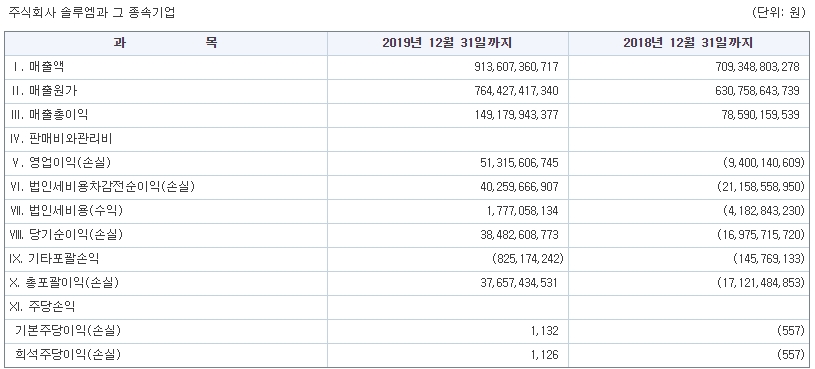
Task: Select row label XI. 주당손익
Action: 43,307
